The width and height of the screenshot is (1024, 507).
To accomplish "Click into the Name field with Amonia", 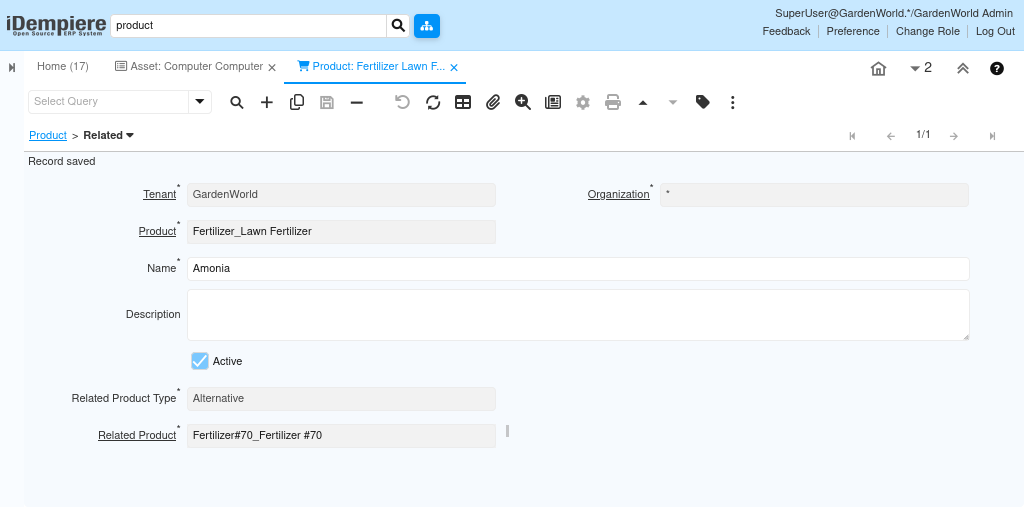I will (x=577, y=269).
